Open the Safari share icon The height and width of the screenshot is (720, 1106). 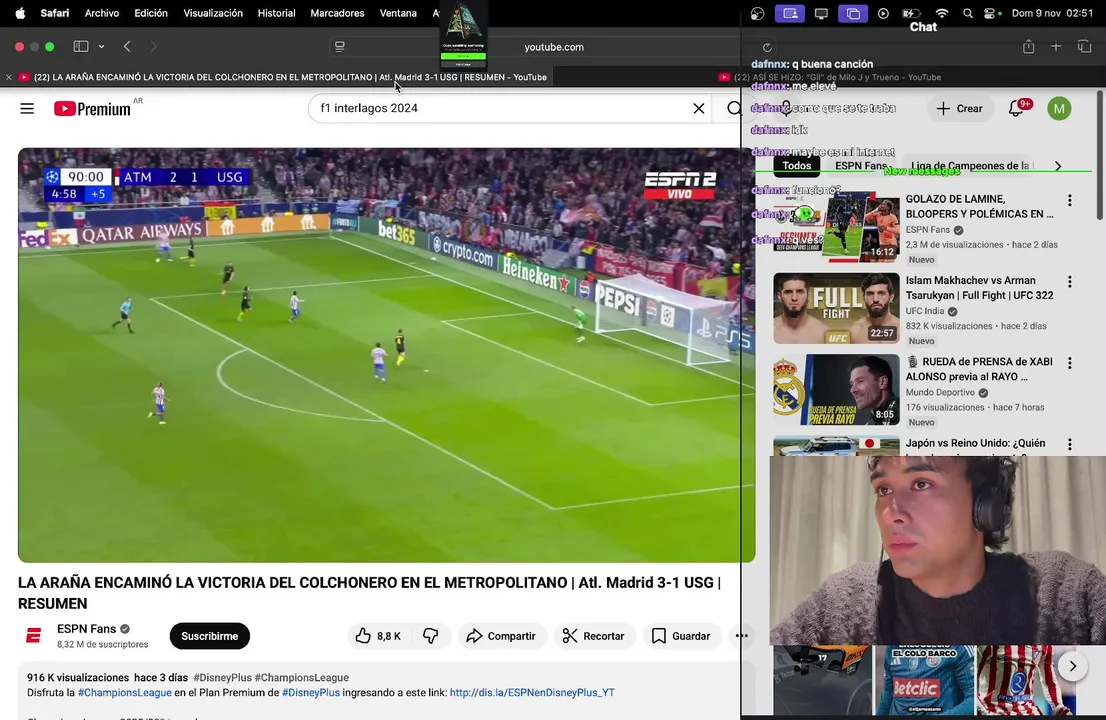[1028, 47]
